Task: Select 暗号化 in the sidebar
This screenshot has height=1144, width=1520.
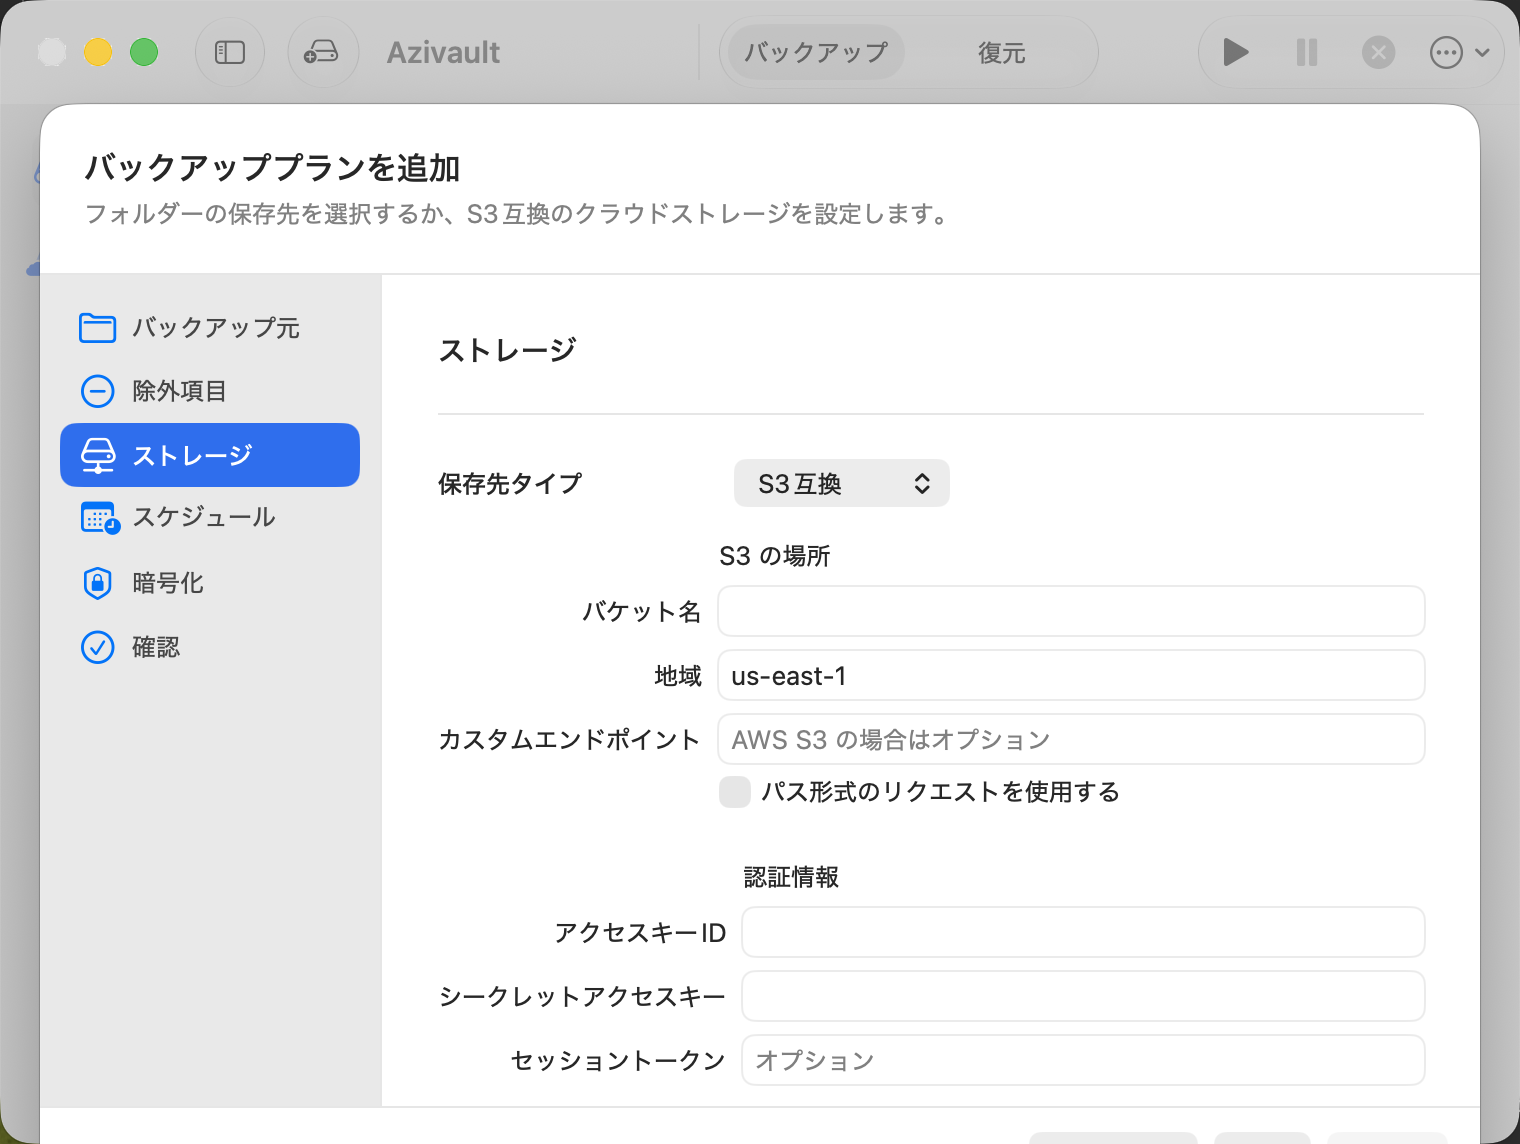Action: 210,583
